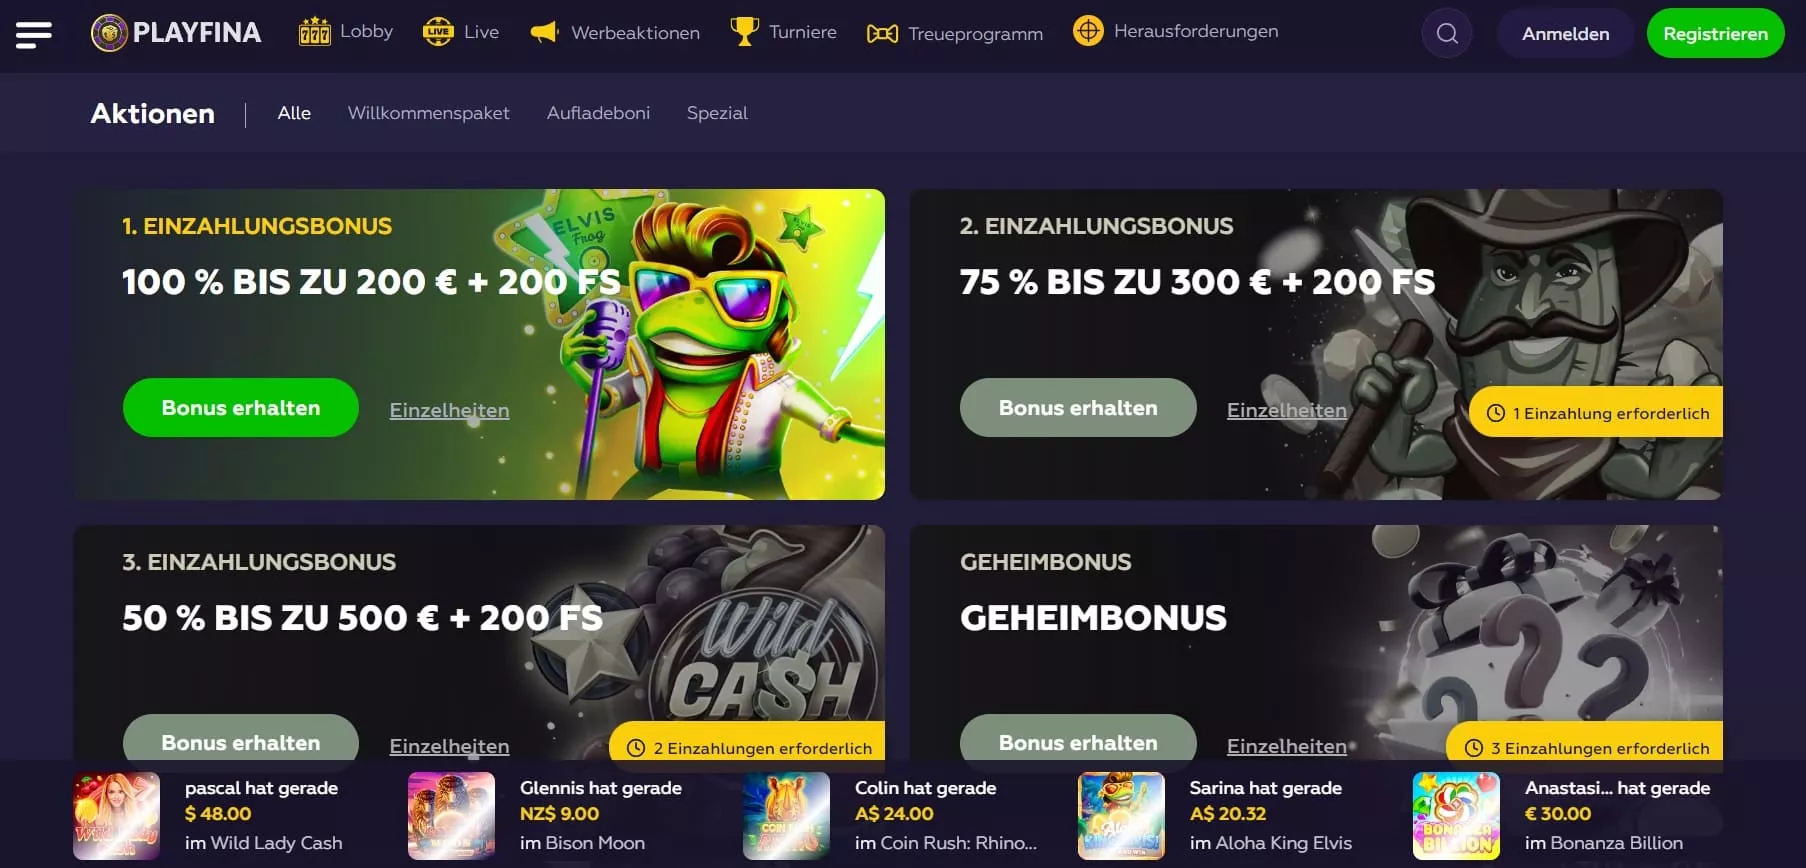Select the Alle tab

[294, 113]
